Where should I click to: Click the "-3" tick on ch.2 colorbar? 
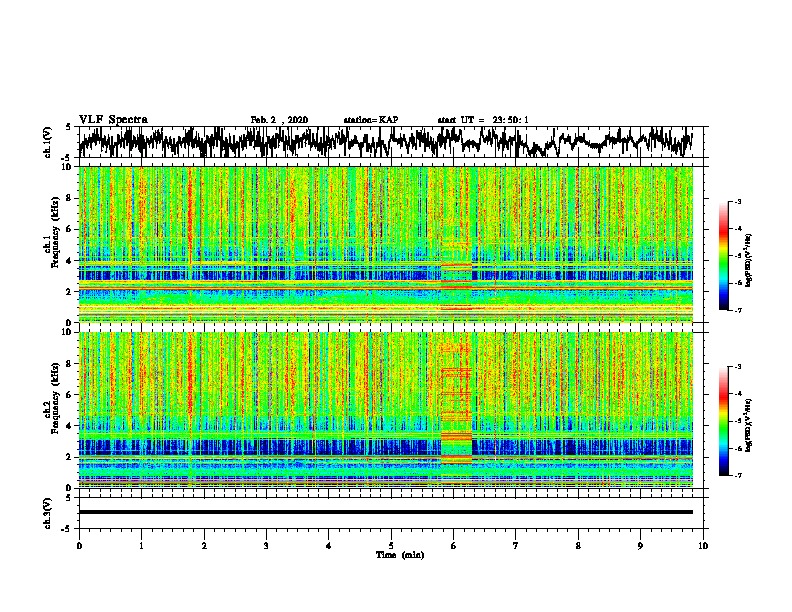(x=737, y=367)
